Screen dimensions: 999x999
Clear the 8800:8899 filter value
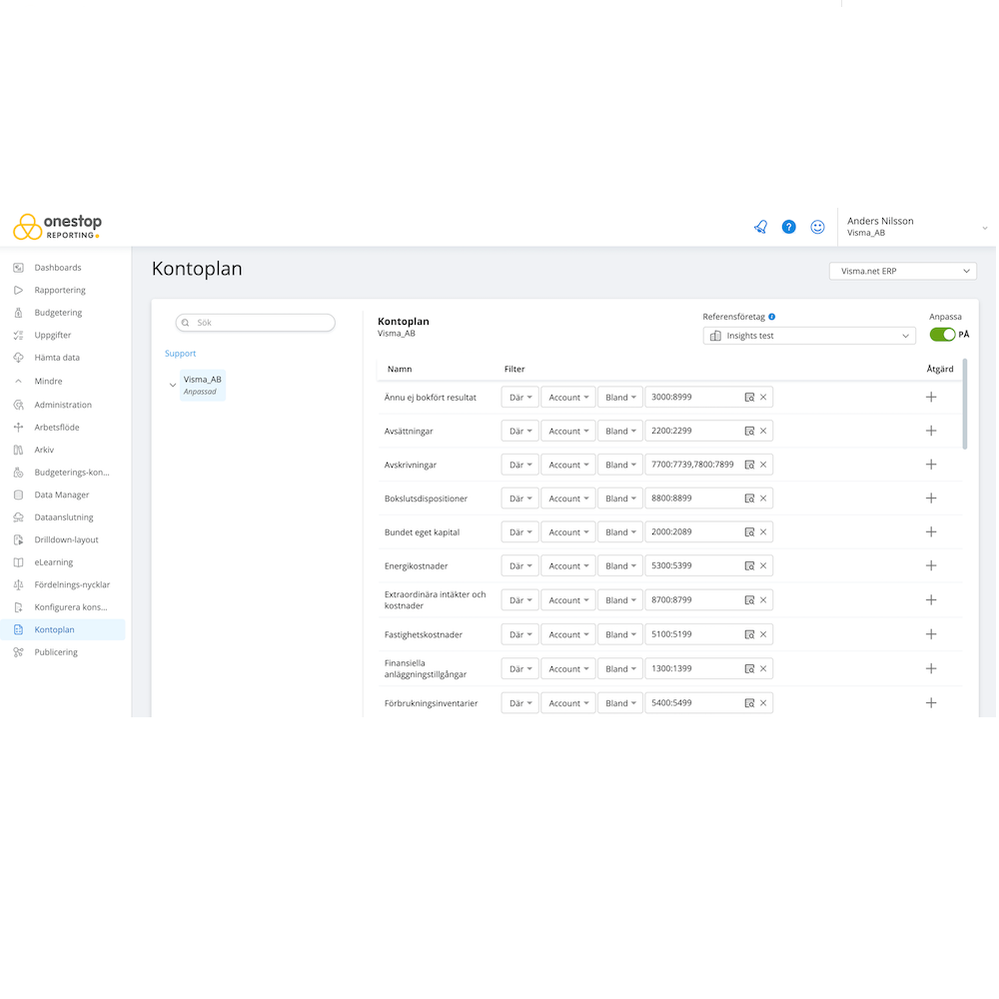click(x=763, y=498)
